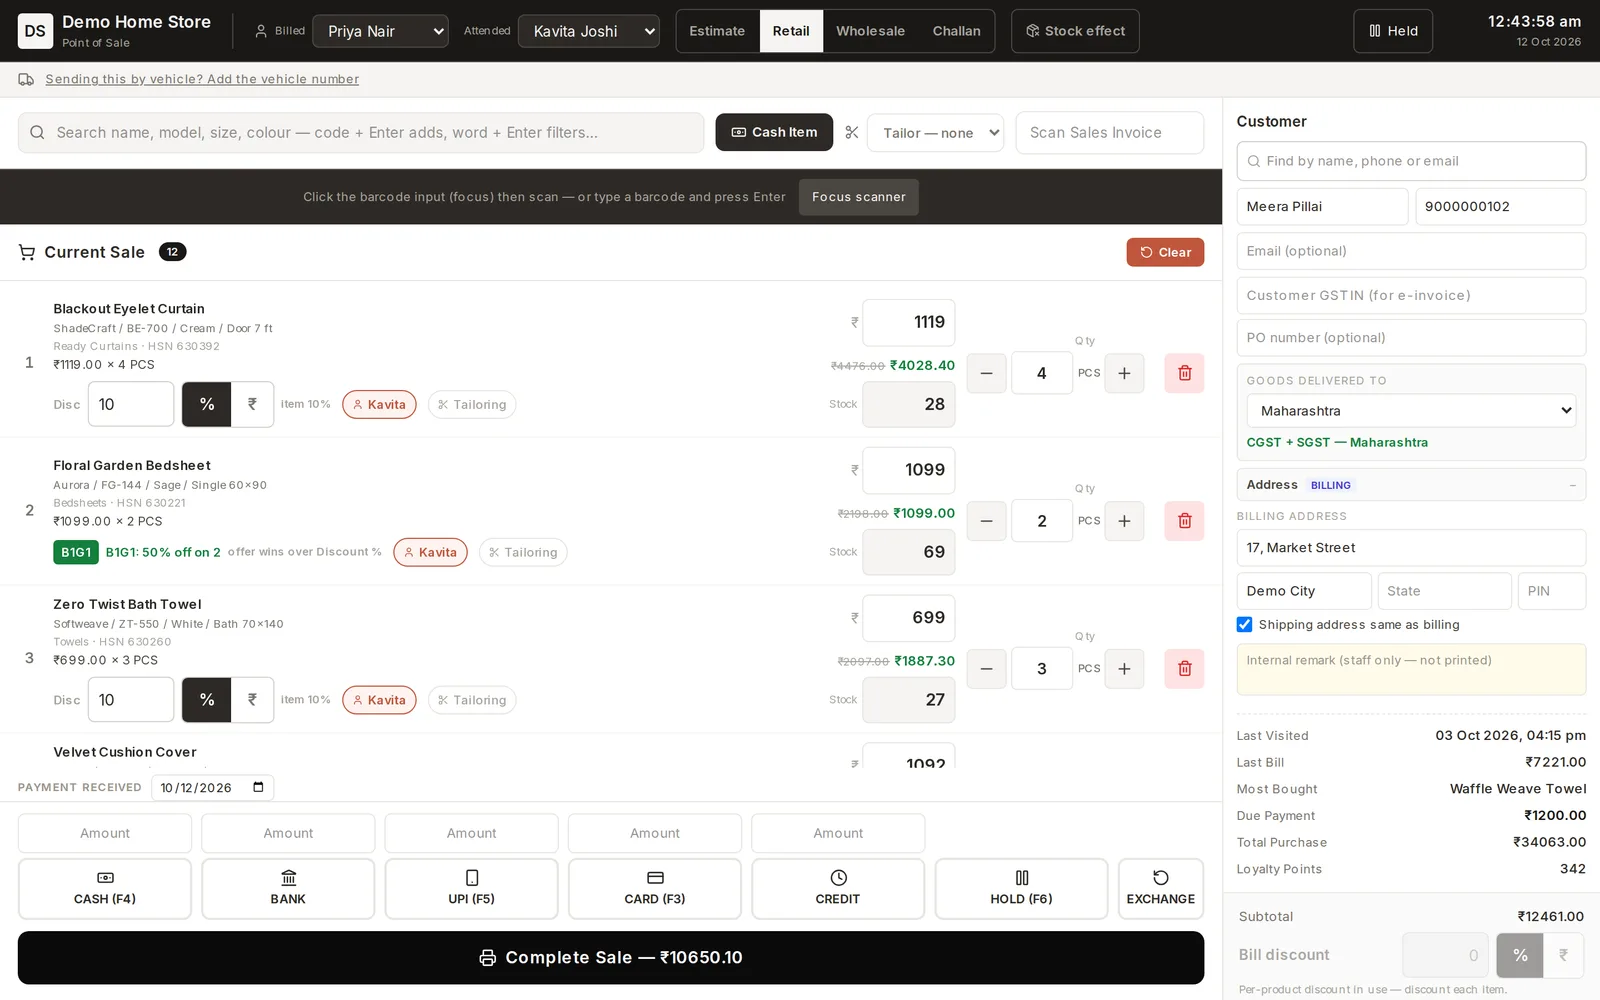Click the Internal remark field

[1411, 669]
